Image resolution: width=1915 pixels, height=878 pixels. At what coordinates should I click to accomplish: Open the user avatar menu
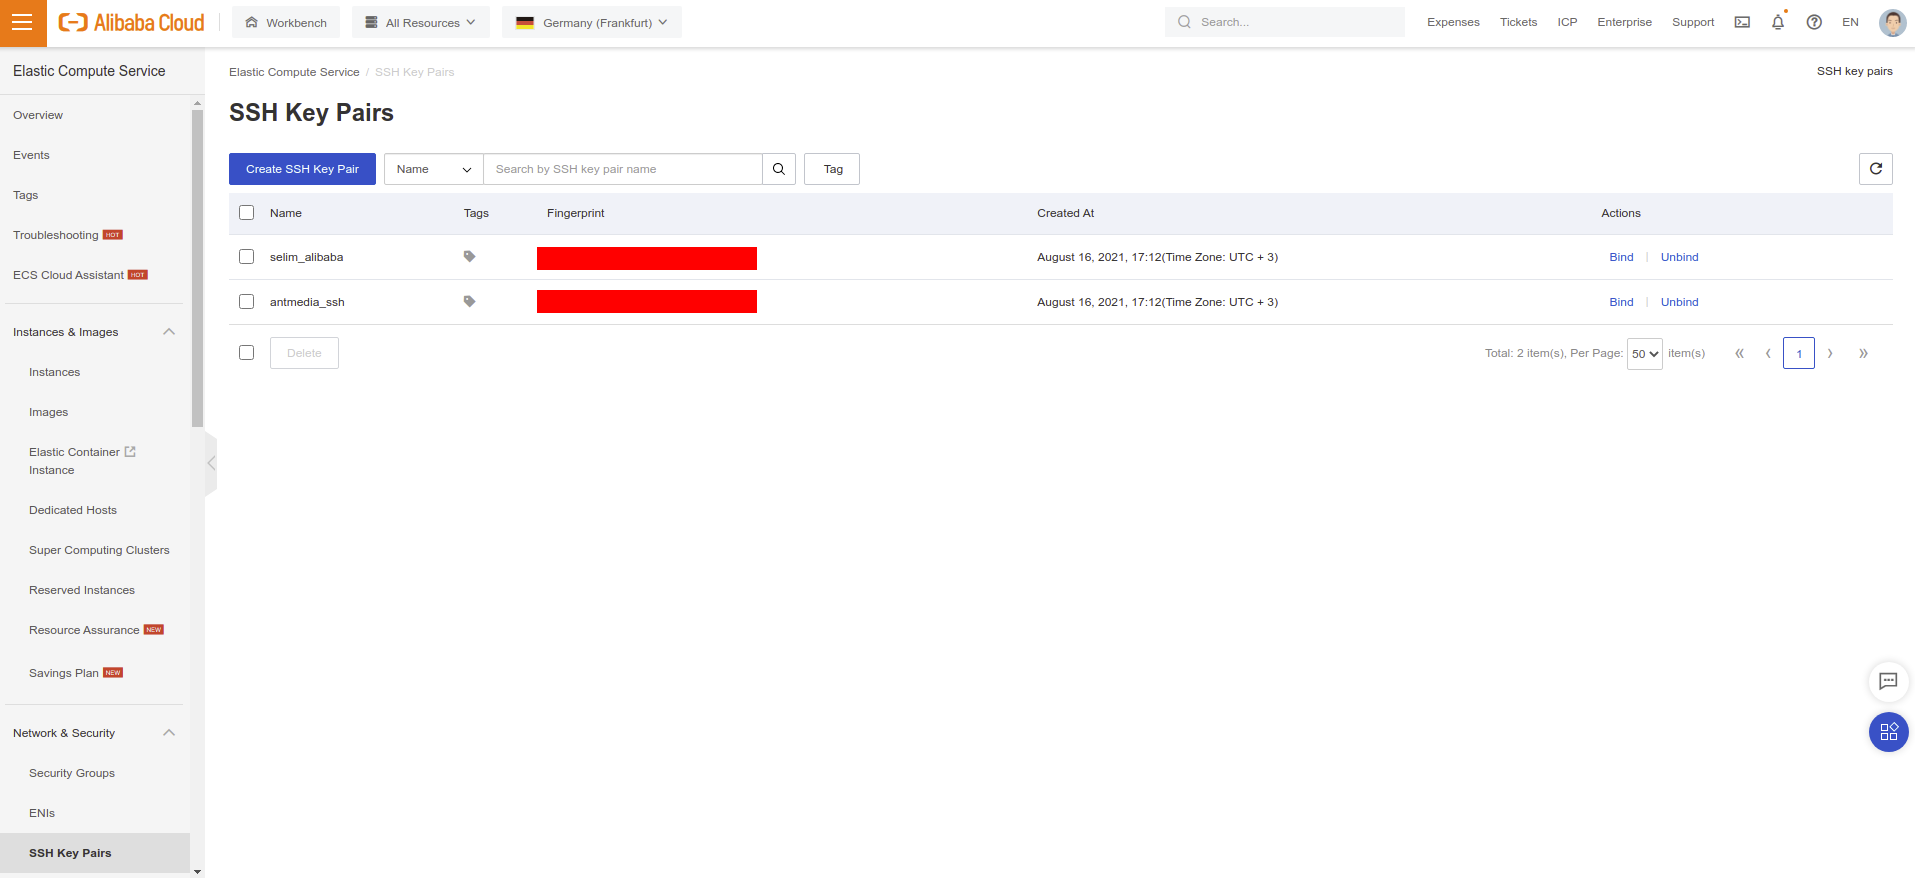(x=1892, y=22)
